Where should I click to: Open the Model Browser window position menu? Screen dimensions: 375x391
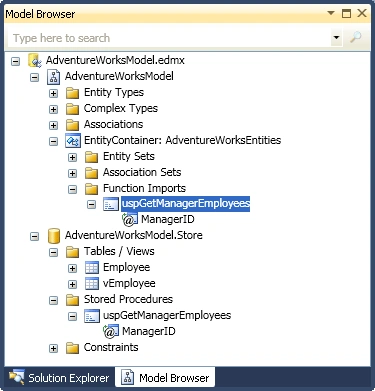click(331, 13)
